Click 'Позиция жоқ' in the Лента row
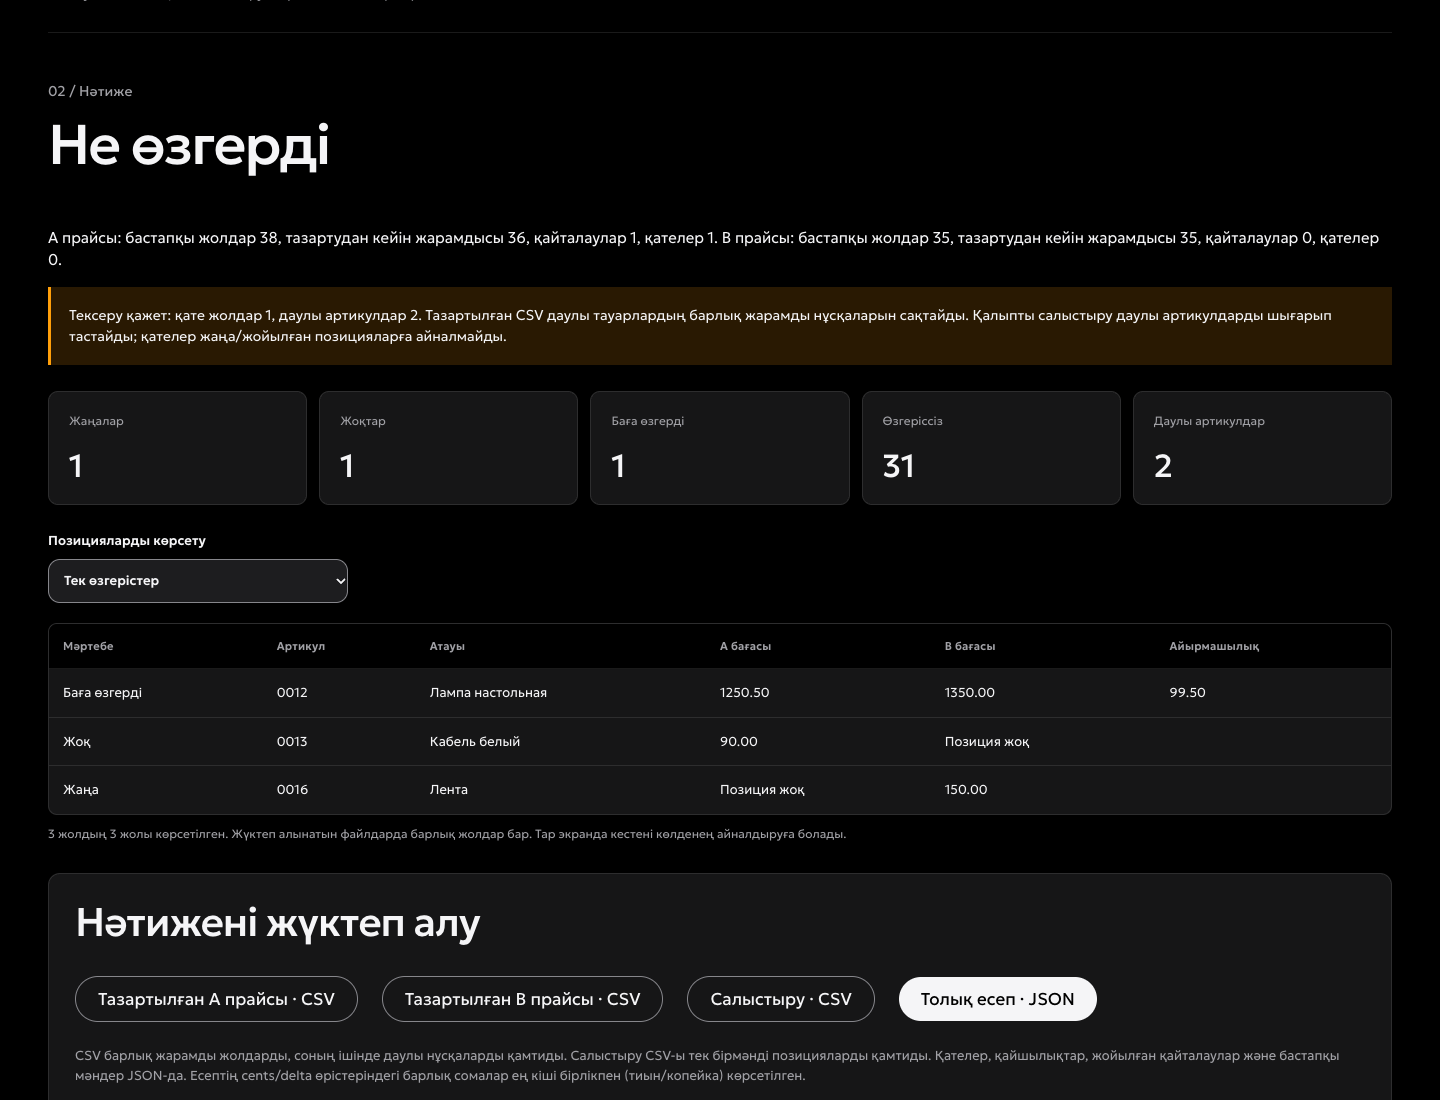This screenshot has width=1440, height=1100. click(x=762, y=790)
